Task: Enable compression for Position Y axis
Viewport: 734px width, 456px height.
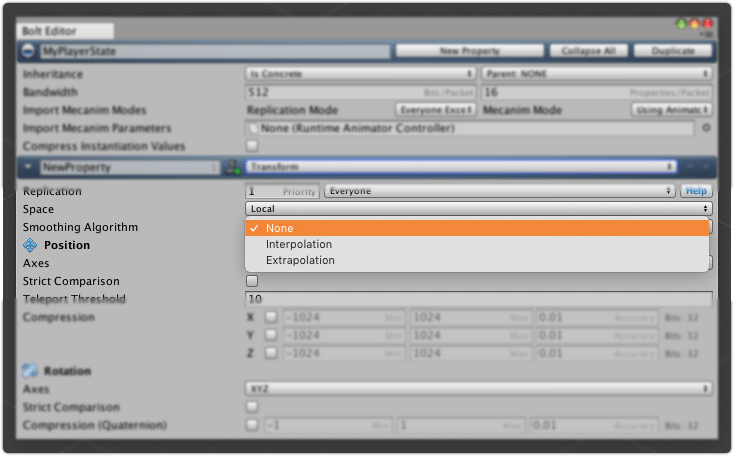Action: point(271,335)
